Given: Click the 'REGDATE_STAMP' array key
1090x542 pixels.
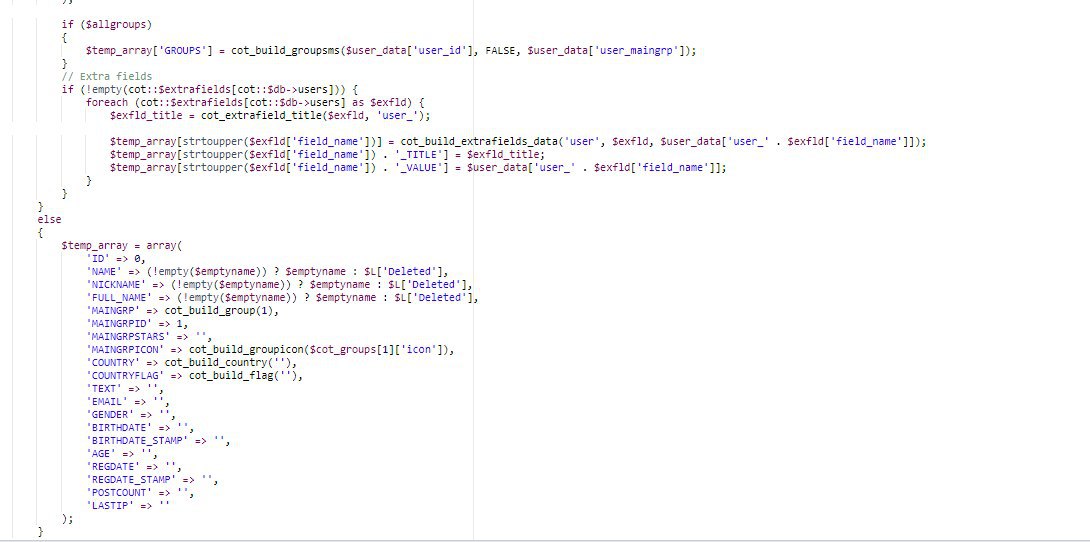Looking at the screenshot, I should [x=131, y=479].
